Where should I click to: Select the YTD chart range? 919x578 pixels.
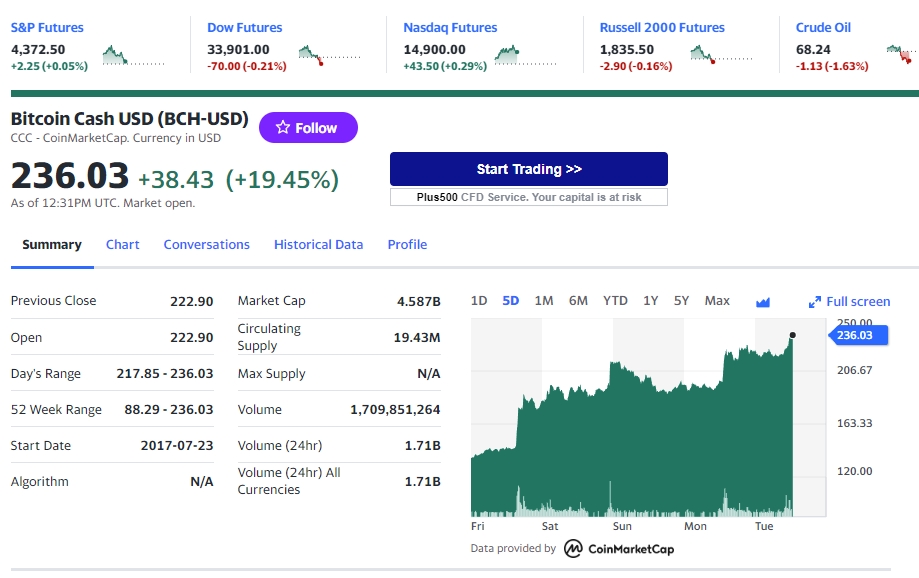tap(615, 301)
